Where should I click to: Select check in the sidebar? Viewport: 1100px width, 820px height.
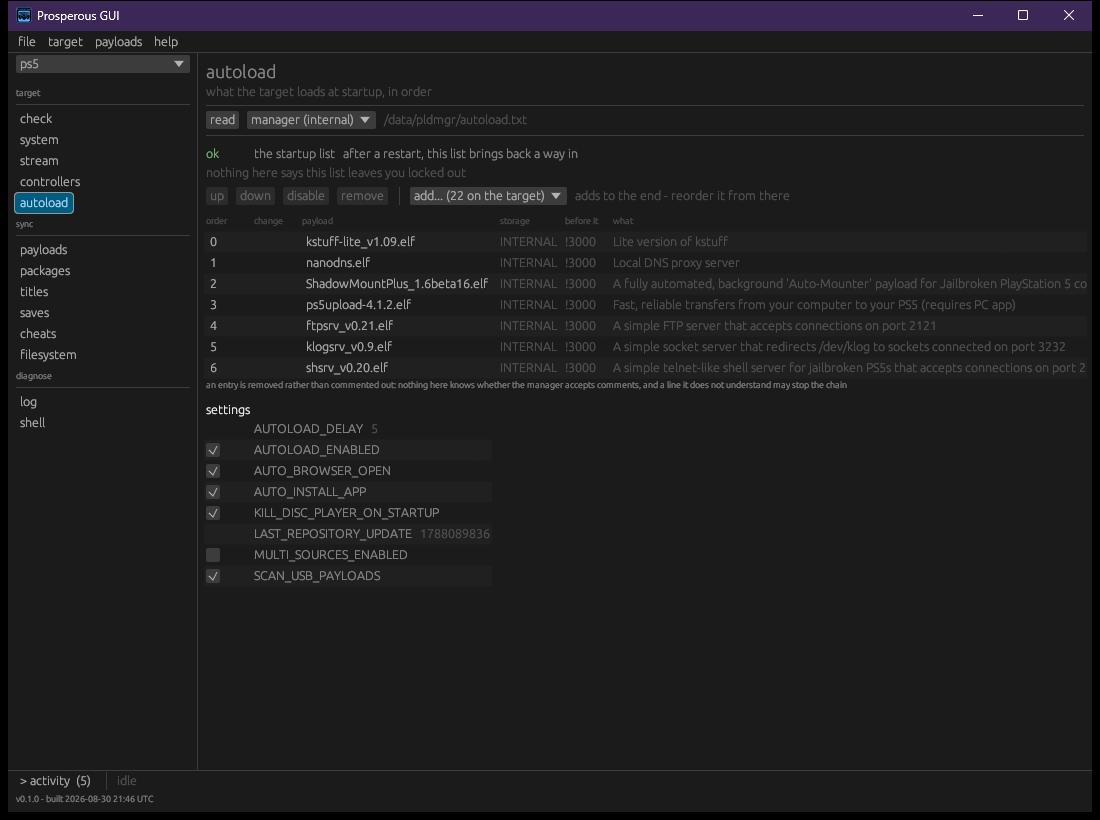click(36, 119)
